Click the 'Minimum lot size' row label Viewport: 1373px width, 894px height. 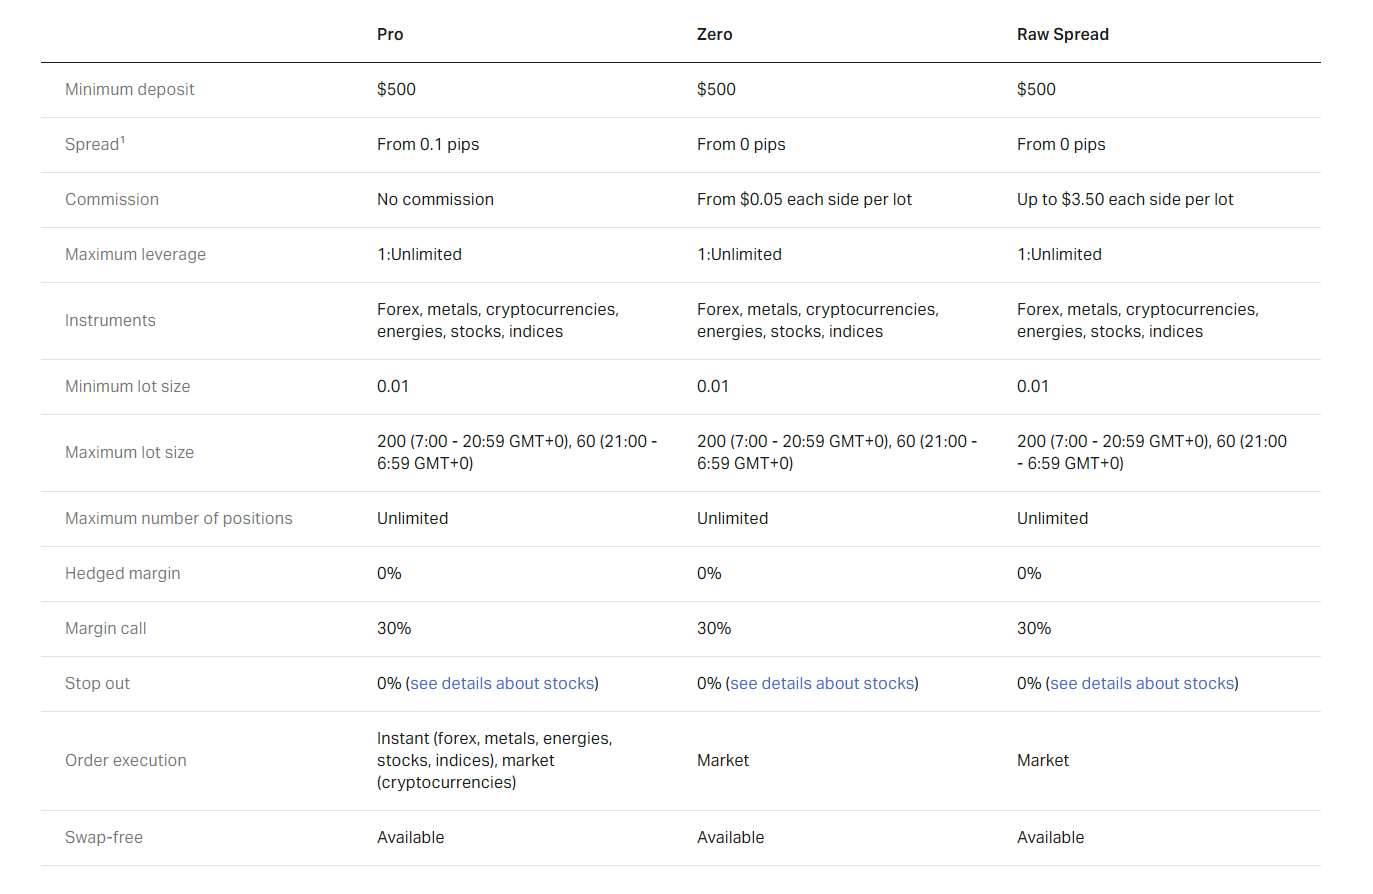tap(127, 386)
